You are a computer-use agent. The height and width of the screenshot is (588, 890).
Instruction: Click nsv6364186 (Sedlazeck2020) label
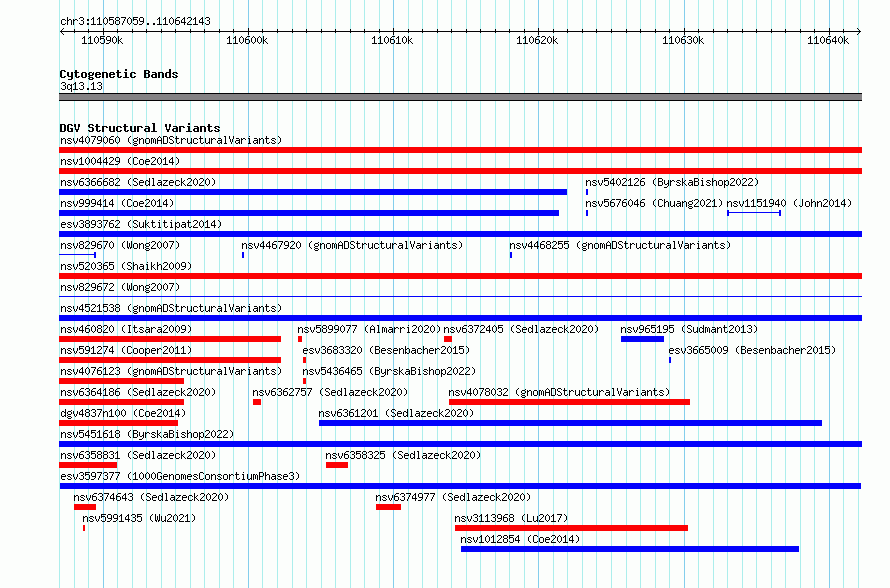coord(138,392)
